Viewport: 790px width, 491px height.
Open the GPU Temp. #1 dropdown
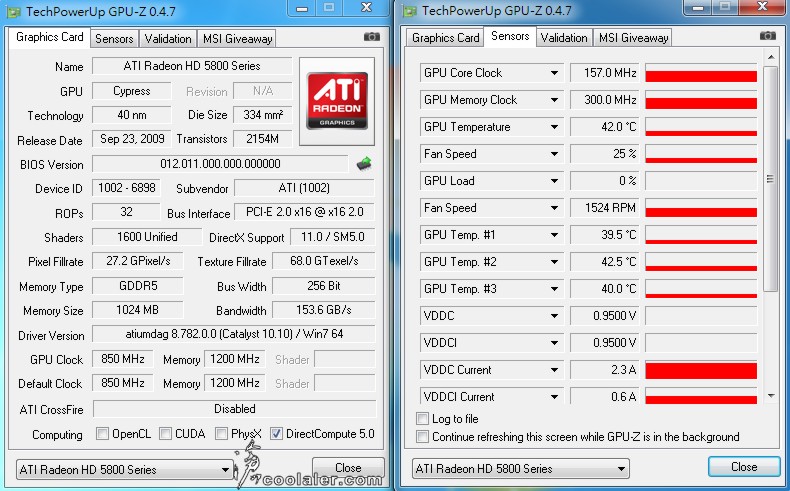(554, 235)
